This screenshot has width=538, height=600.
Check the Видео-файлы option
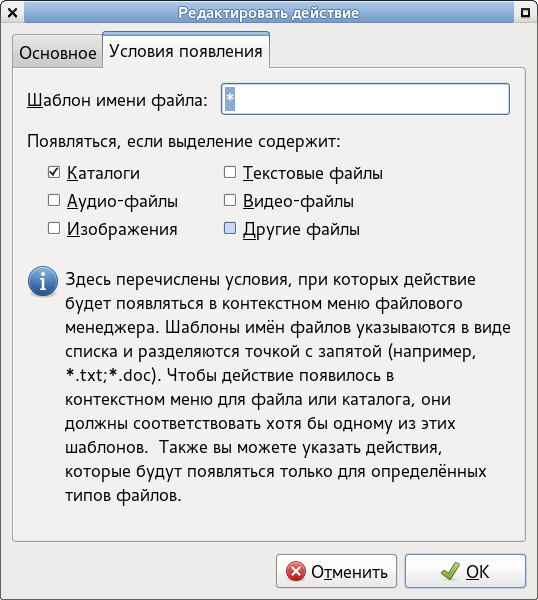click(230, 200)
